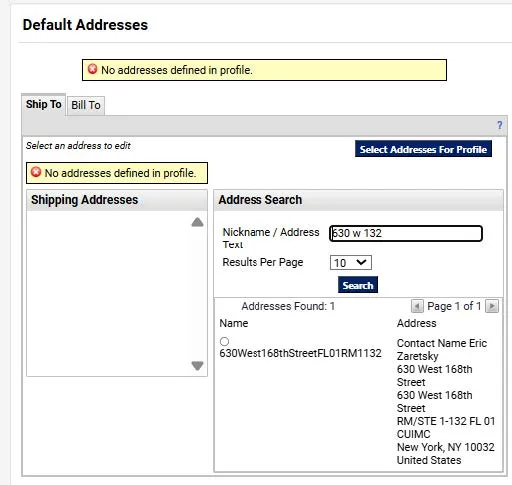Screen dimensions: 512x485
Task: Click the RM/STE 1-132 FL 01 line
Action: click(x=446, y=421)
